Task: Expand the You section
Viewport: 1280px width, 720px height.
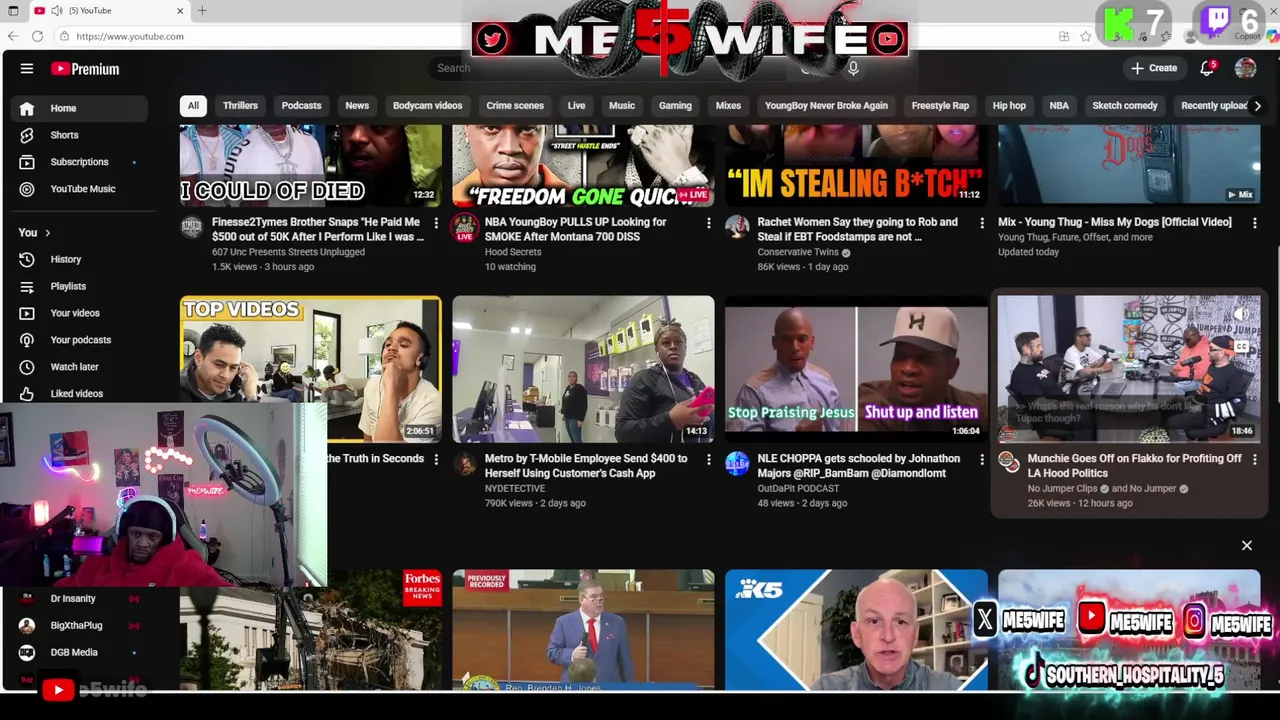Action: click(34, 232)
